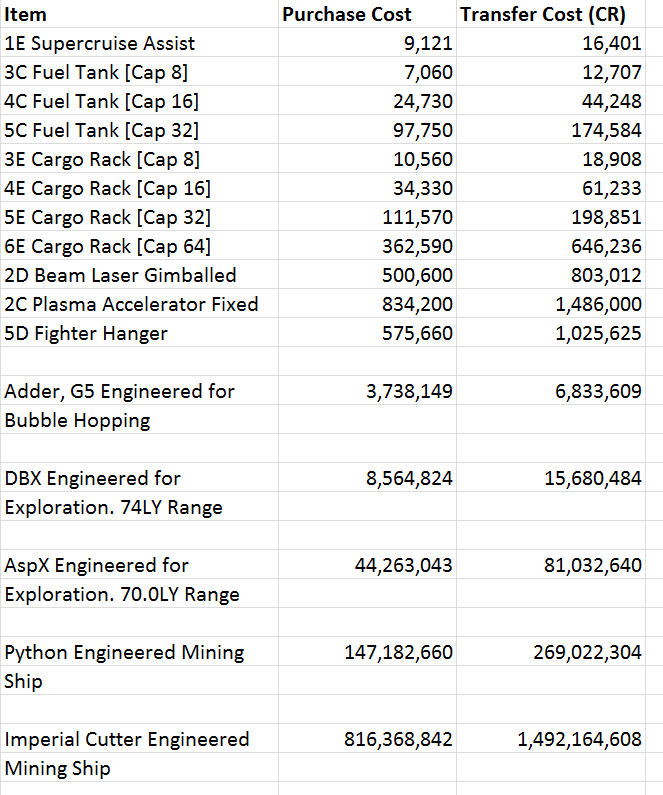Click the purchase cost value 44,263,043
Viewport: 663px width, 795px height.
click(x=403, y=565)
